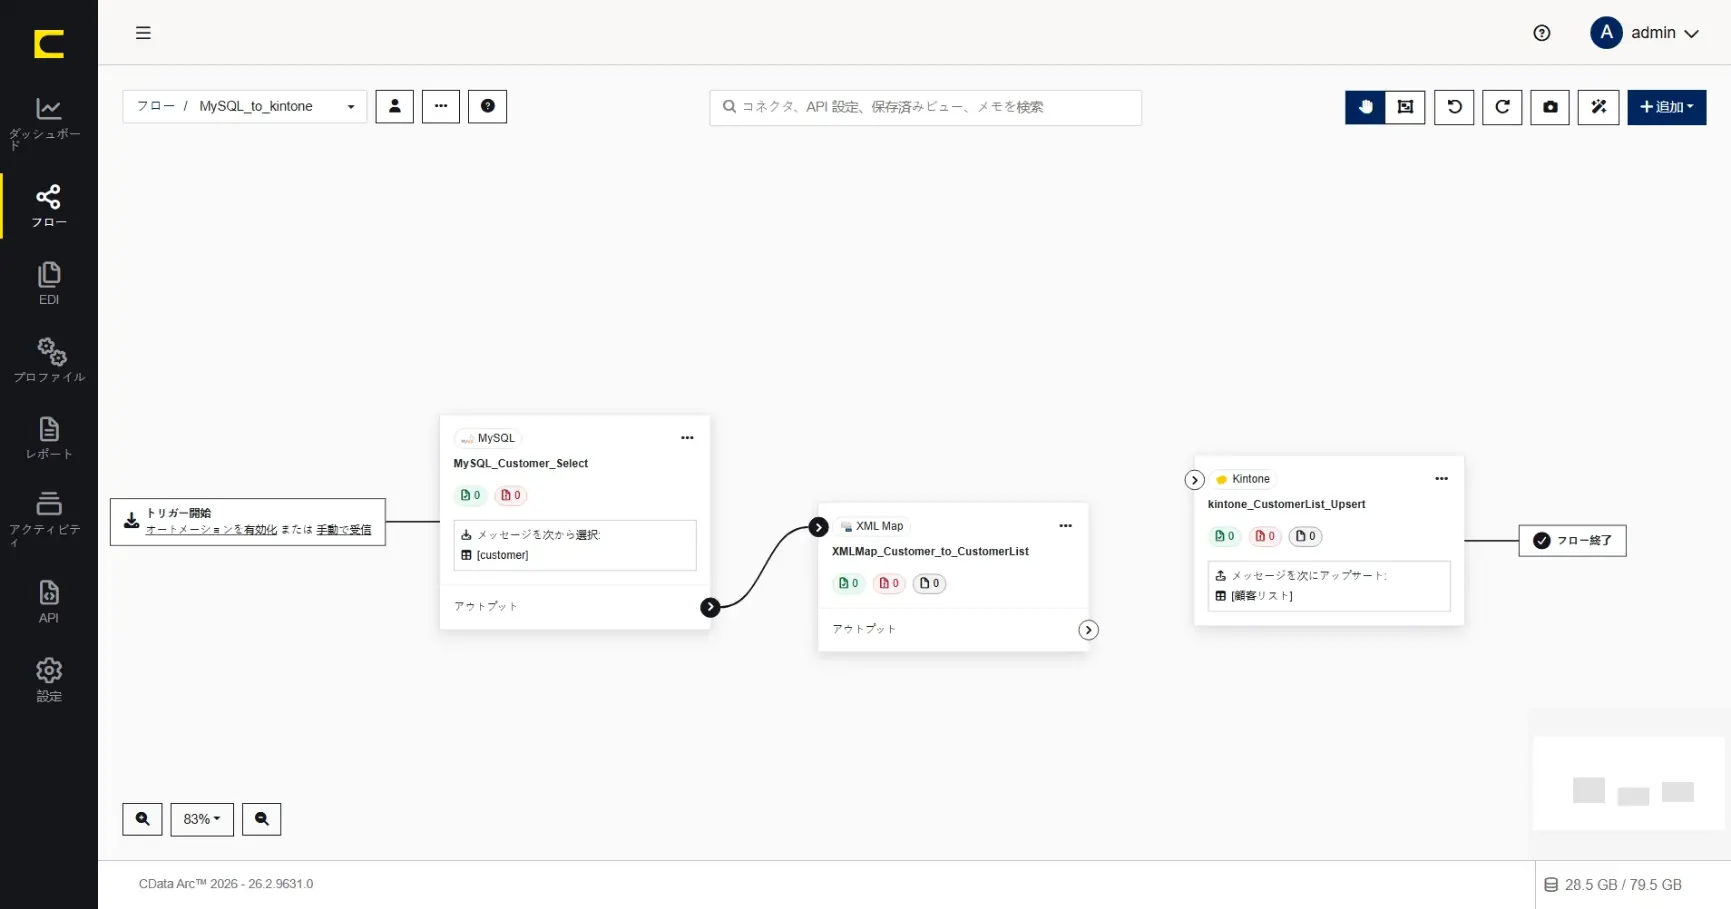View MySQL connector success count badge
This screenshot has height=909, width=1731.
point(470,495)
